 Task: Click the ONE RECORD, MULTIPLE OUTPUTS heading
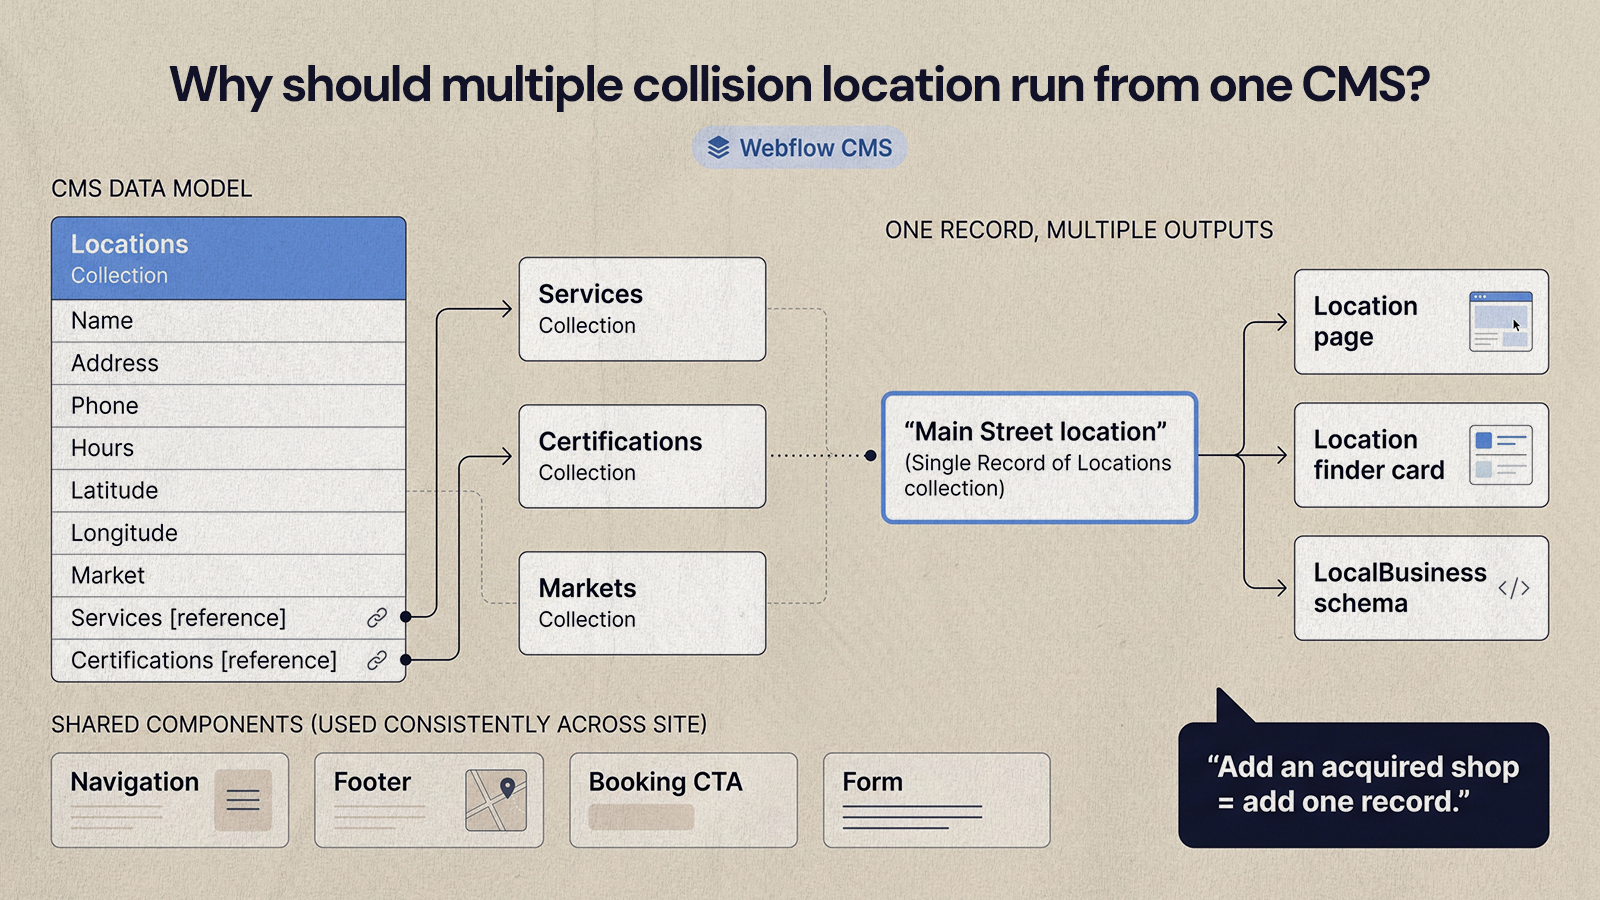[x=1079, y=231]
